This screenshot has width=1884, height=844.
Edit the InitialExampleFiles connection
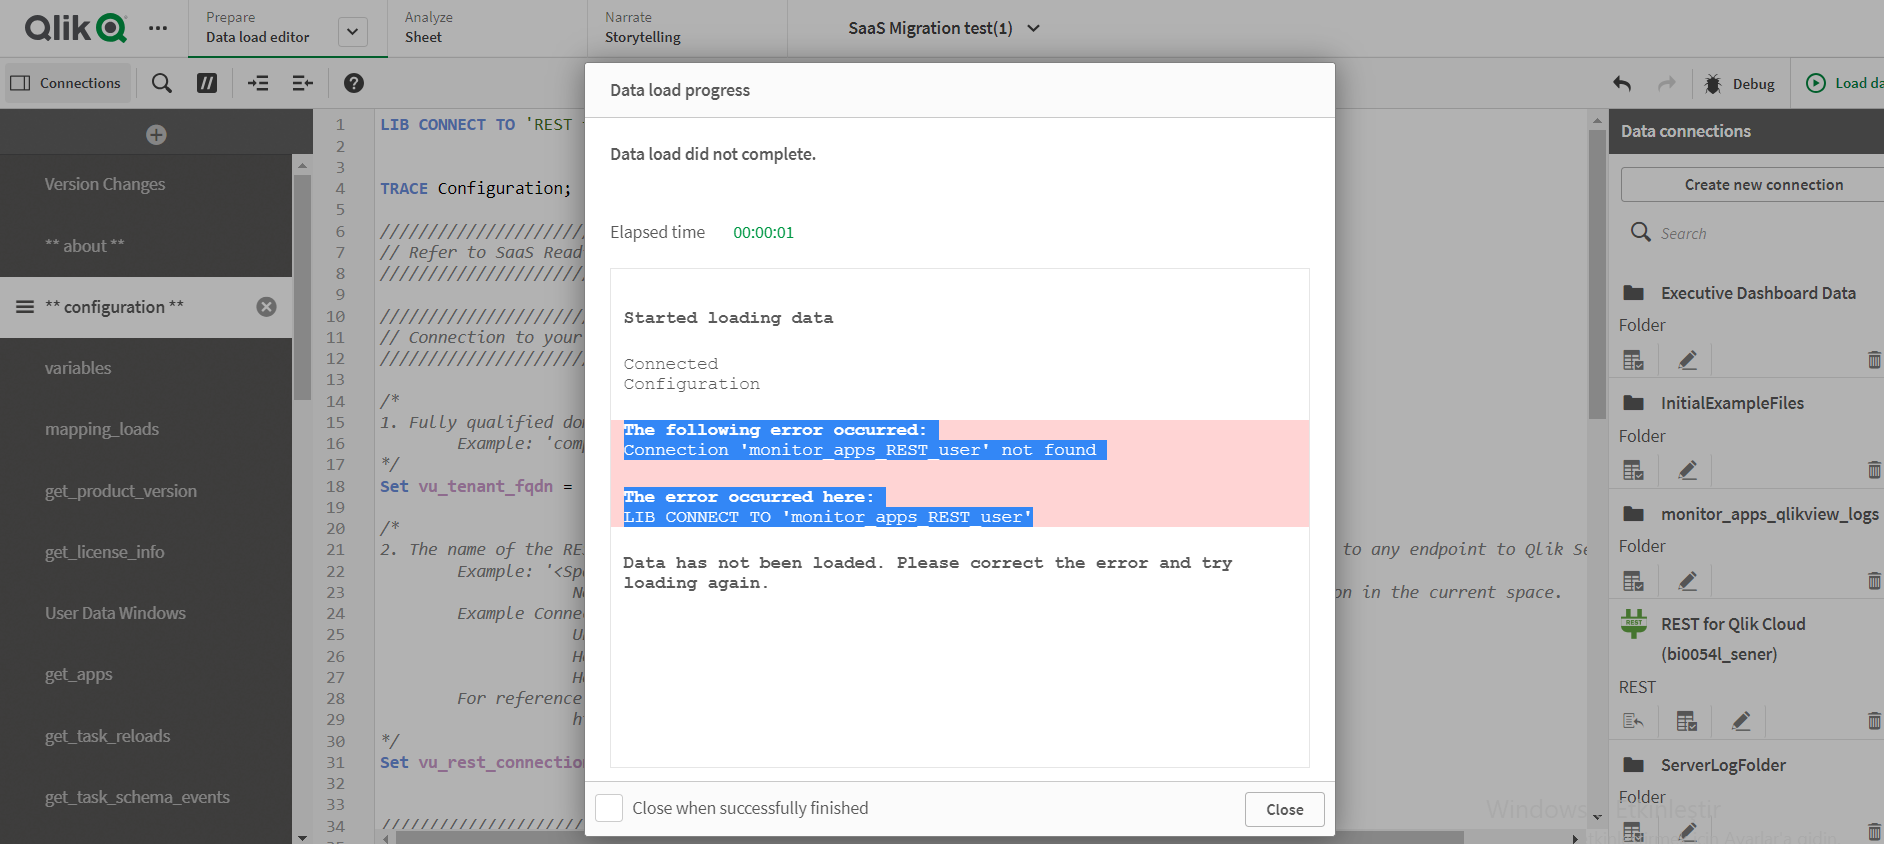coord(1688,470)
